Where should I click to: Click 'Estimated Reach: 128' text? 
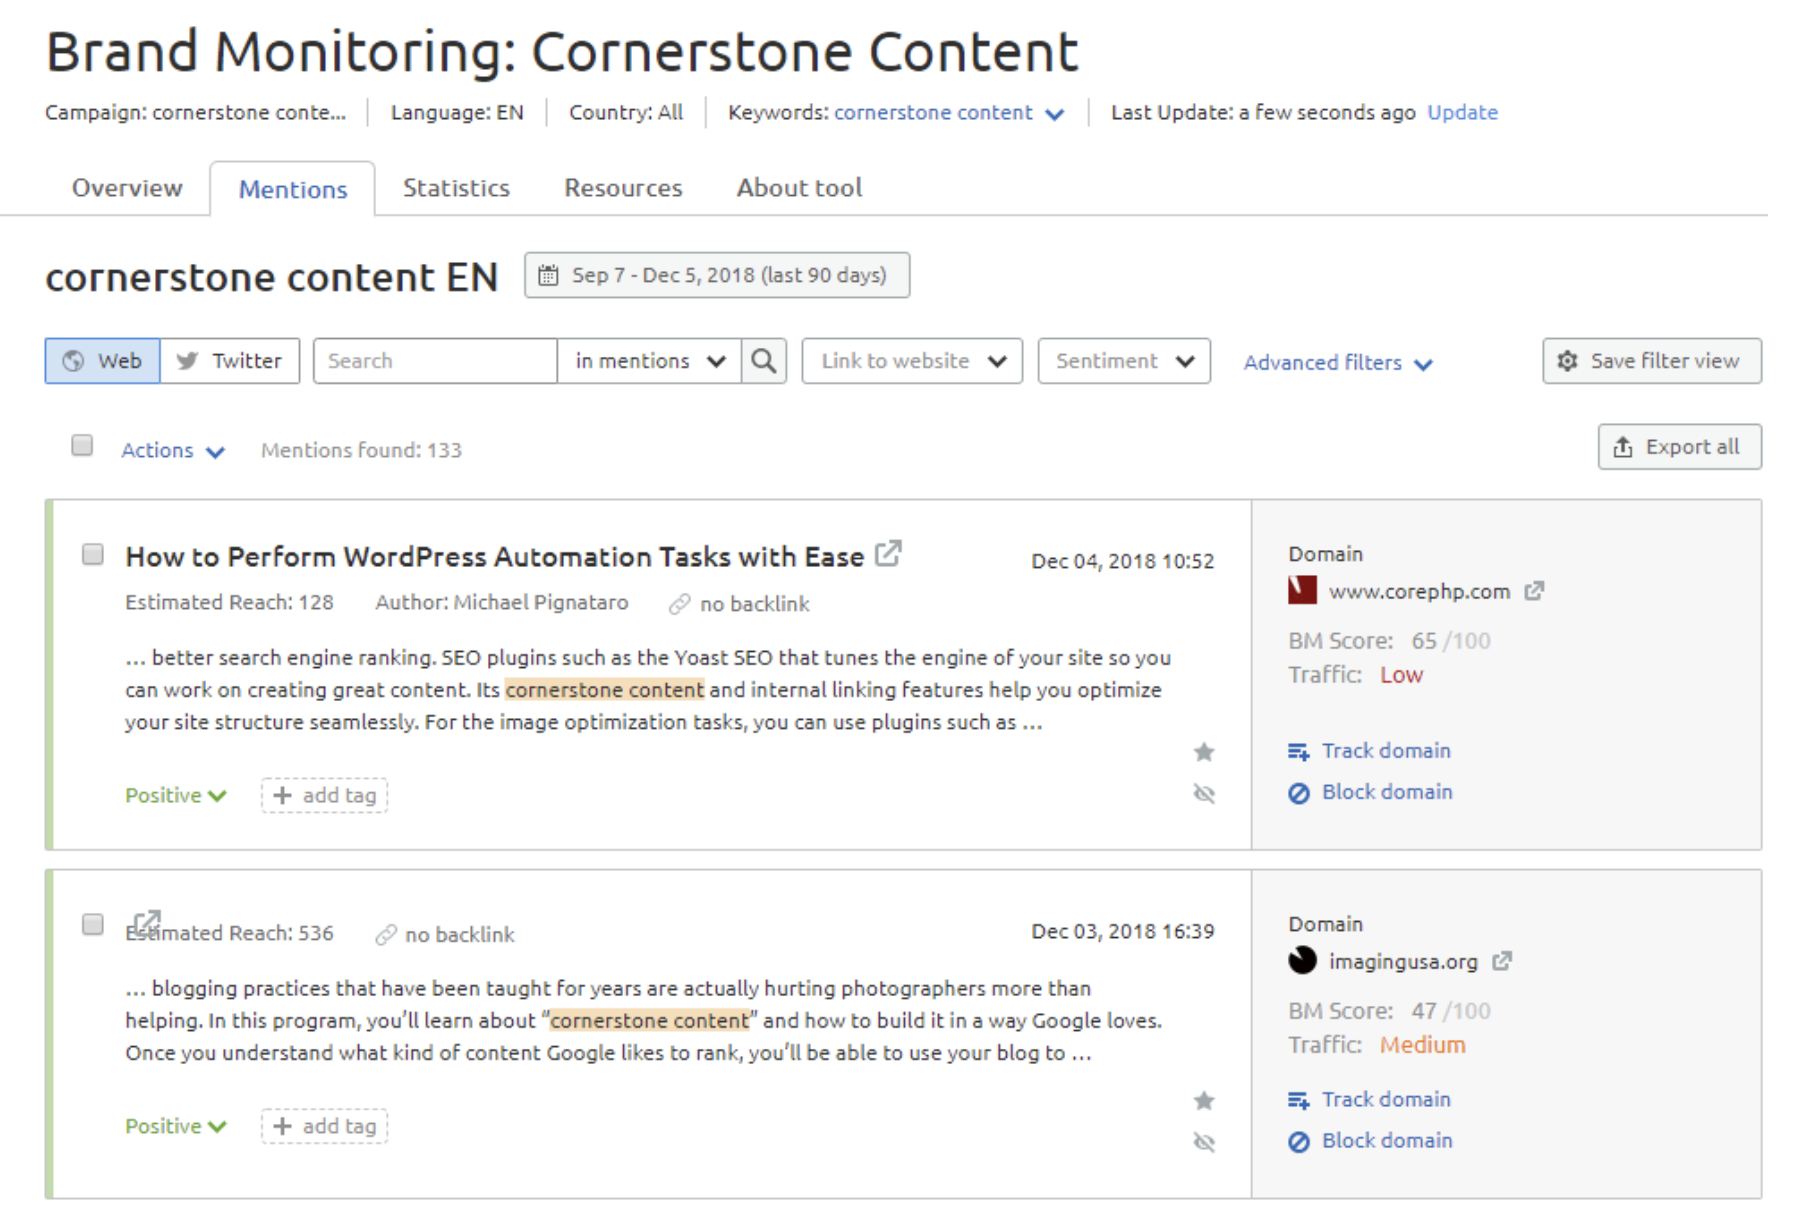pos(229,602)
